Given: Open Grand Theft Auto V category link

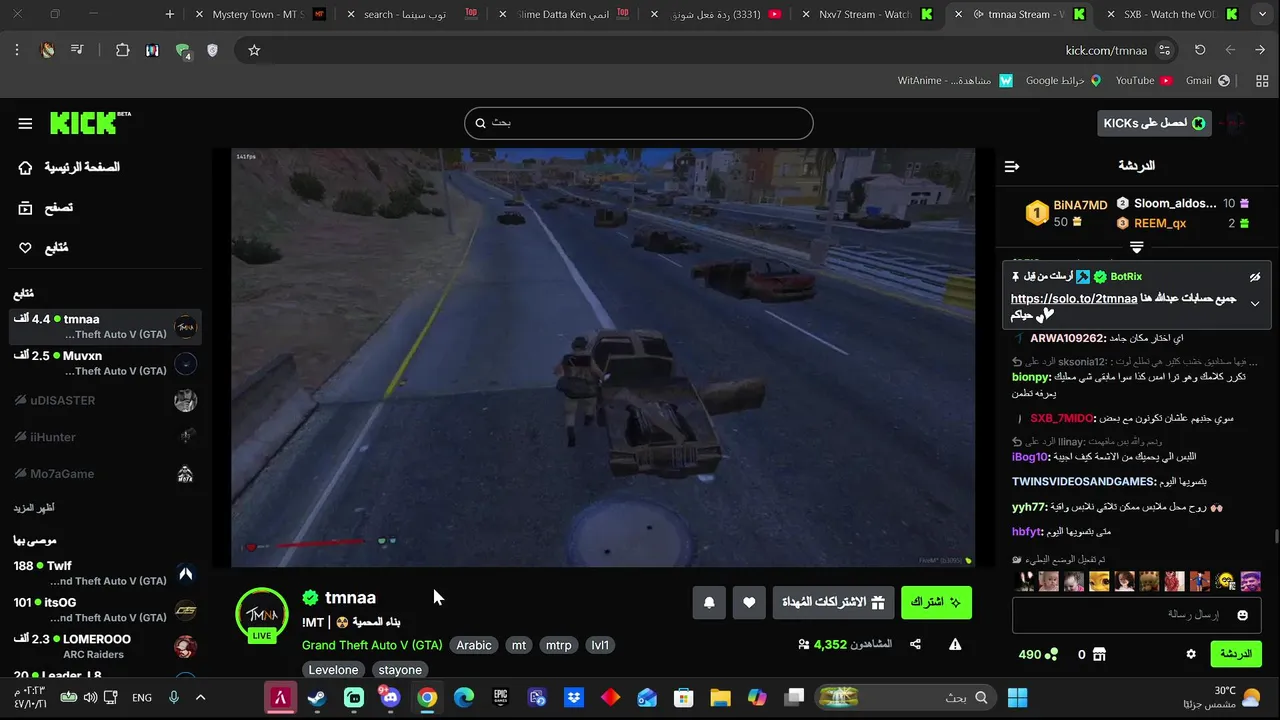Looking at the screenshot, I should [372, 645].
